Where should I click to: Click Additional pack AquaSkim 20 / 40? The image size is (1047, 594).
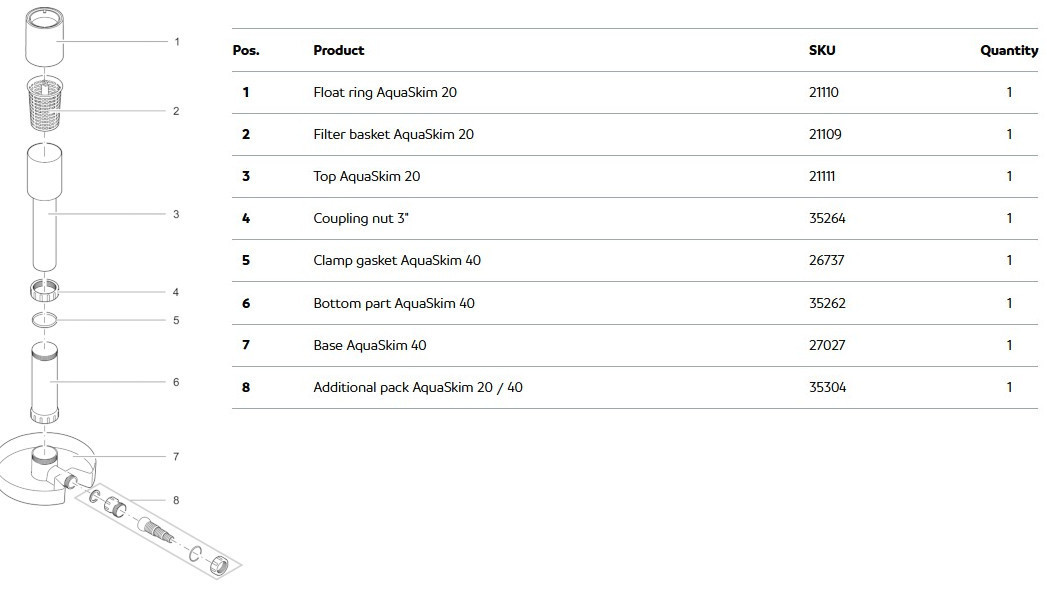pos(417,387)
